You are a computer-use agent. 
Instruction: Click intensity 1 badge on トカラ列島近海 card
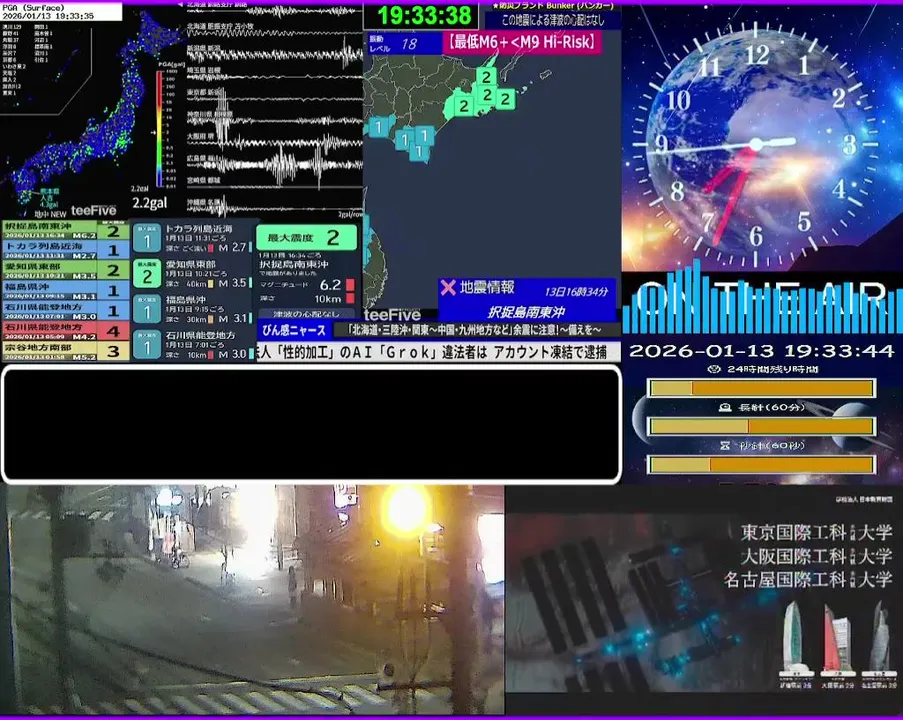(x=147, y=239)
